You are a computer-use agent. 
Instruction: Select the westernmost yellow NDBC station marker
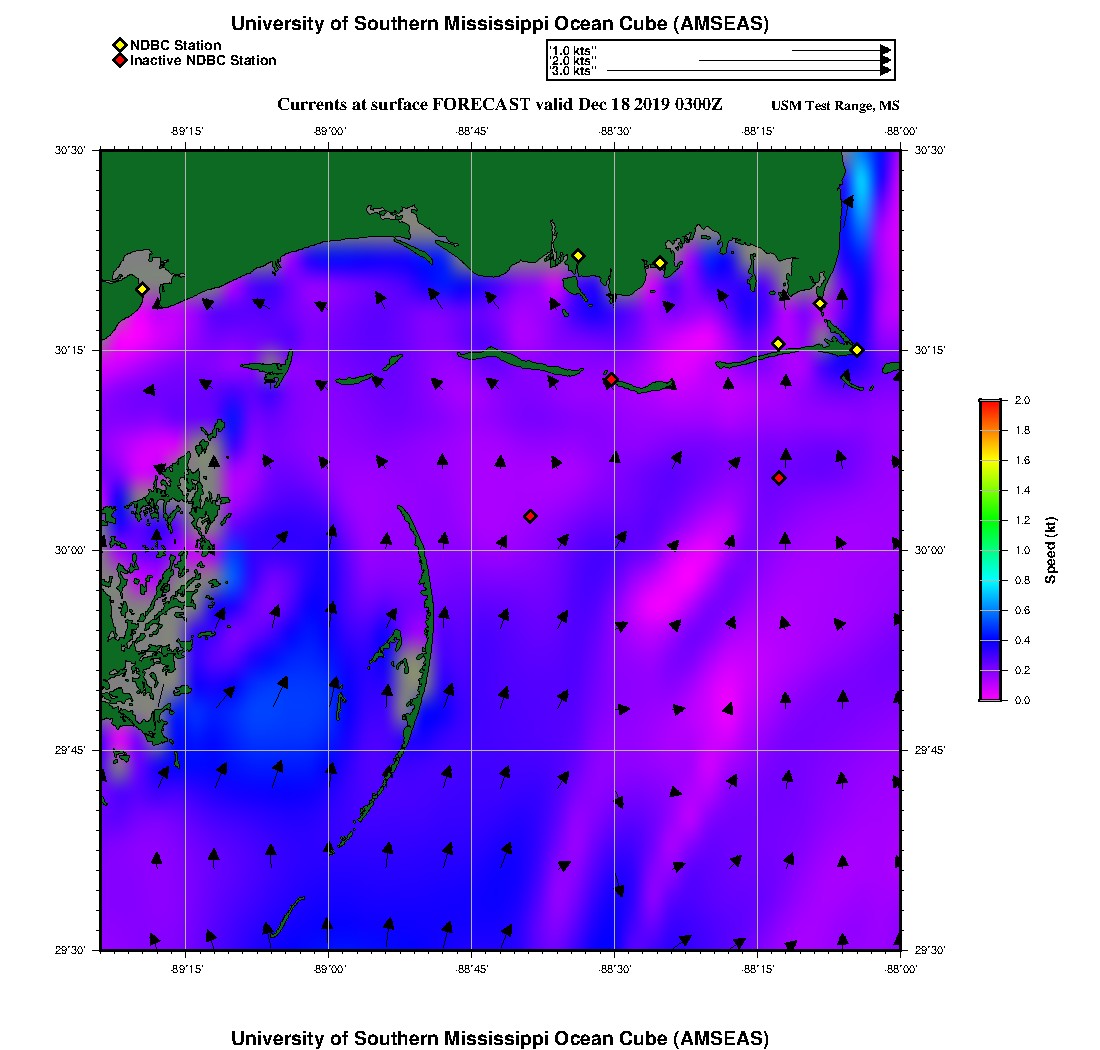[x=143, y=289]
